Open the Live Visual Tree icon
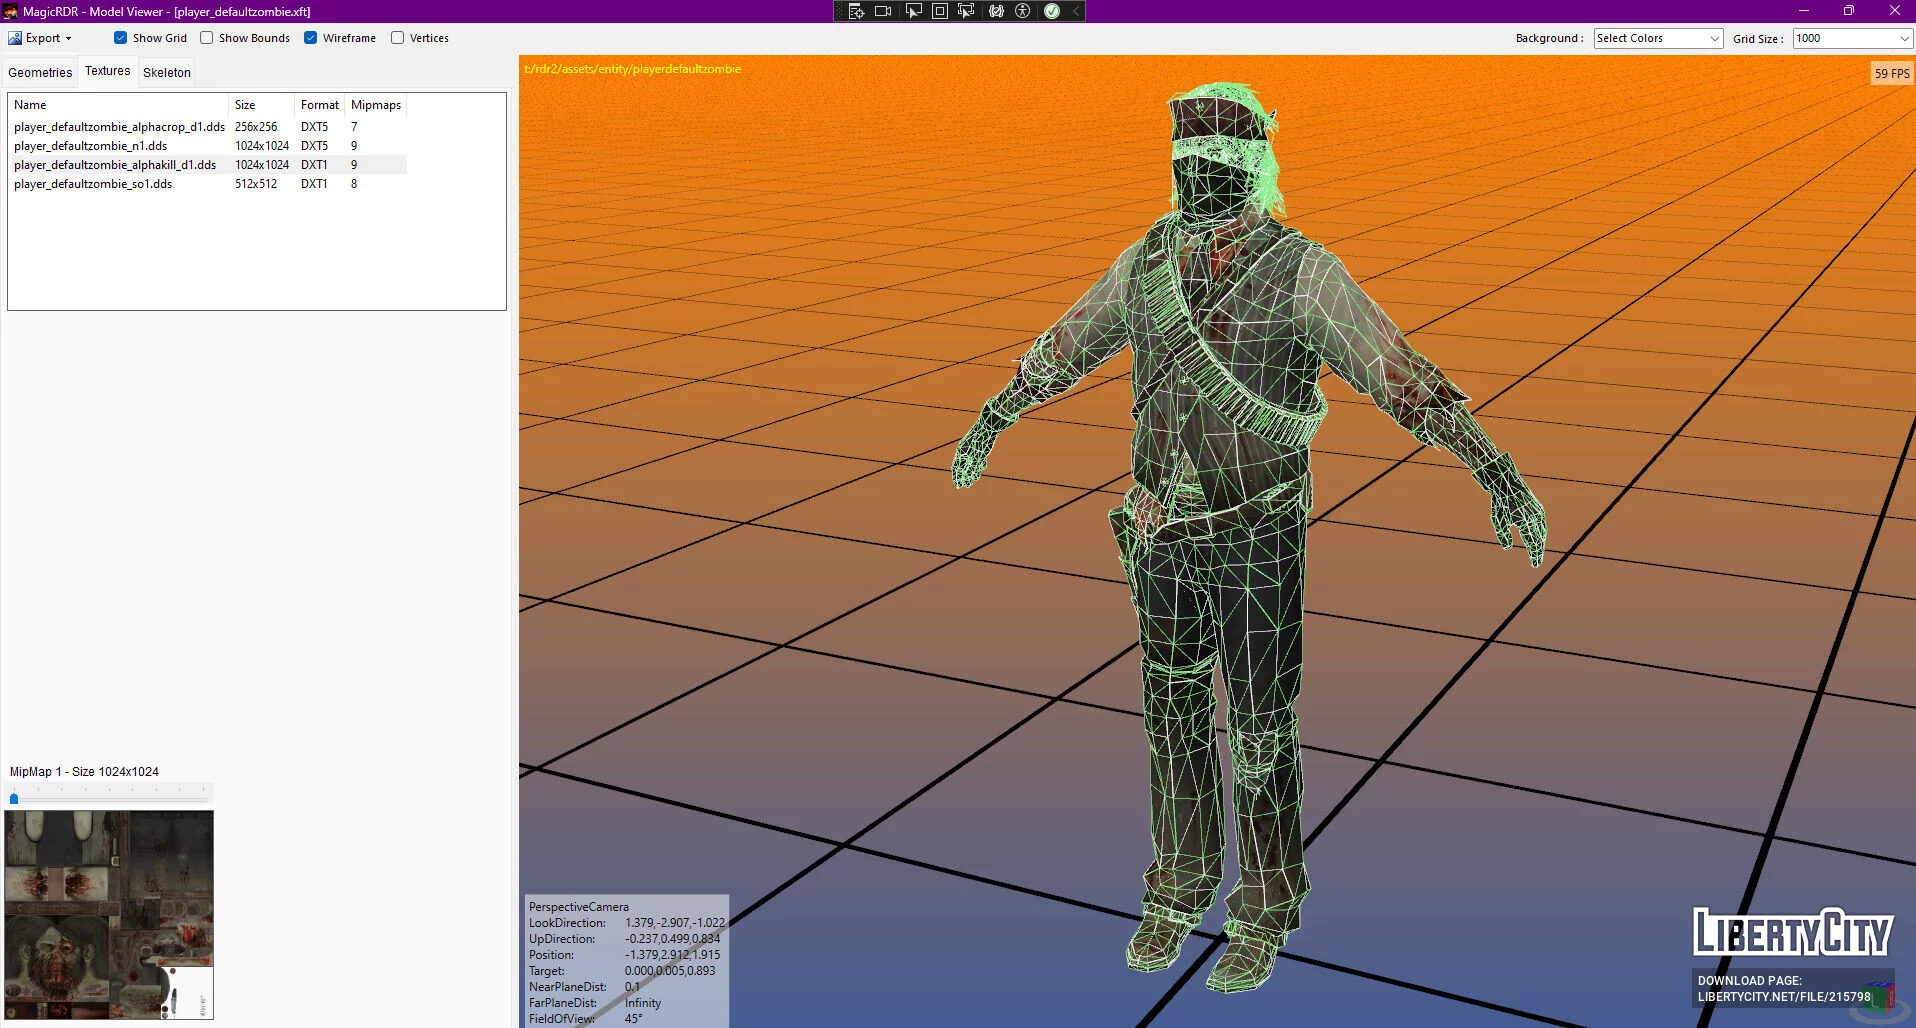Screen dimensions: 1916x1028 [856, 11]
